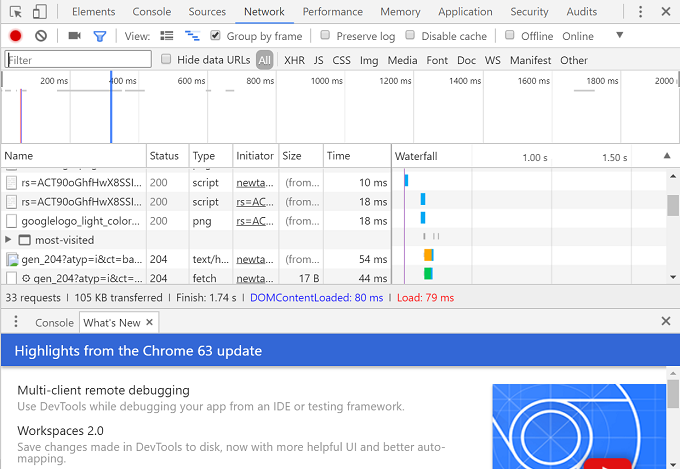680x469 pixels.
Task: Click the Waterfall sort arrow
Action: click(667, 156)
